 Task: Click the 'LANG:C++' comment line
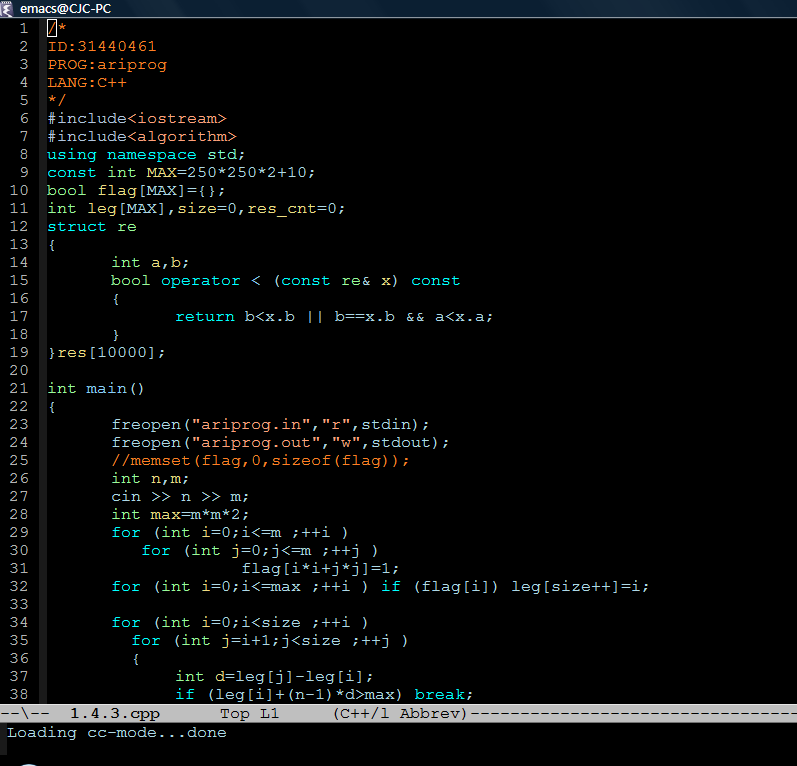87,82
